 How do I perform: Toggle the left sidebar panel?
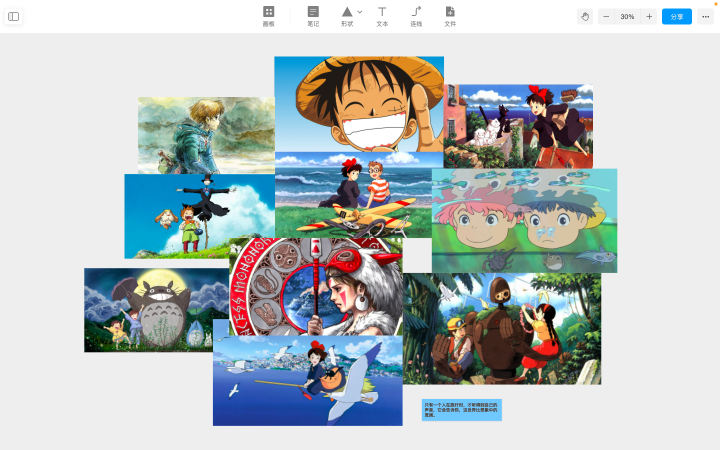(x=13, y=17)
